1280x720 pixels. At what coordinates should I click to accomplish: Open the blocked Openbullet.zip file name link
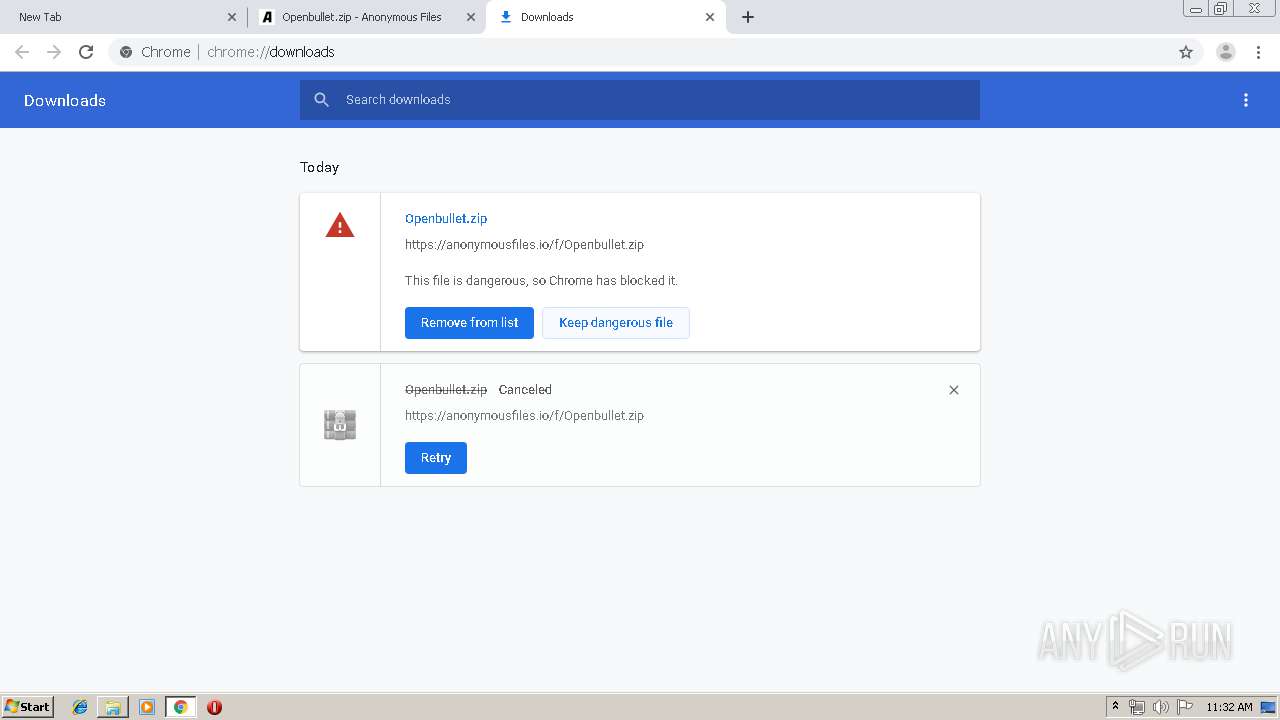coord(446,219)
